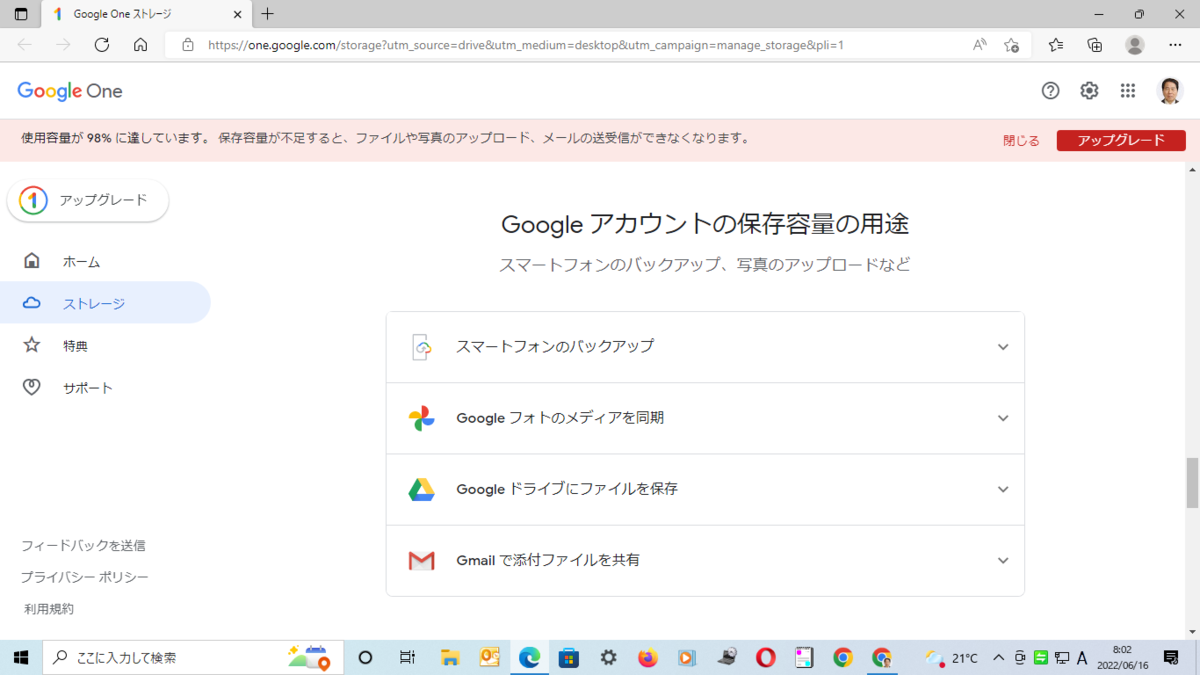Open Windows Start menu
The height and width of the screenshot is (675, 1200).
pos(21,657)
